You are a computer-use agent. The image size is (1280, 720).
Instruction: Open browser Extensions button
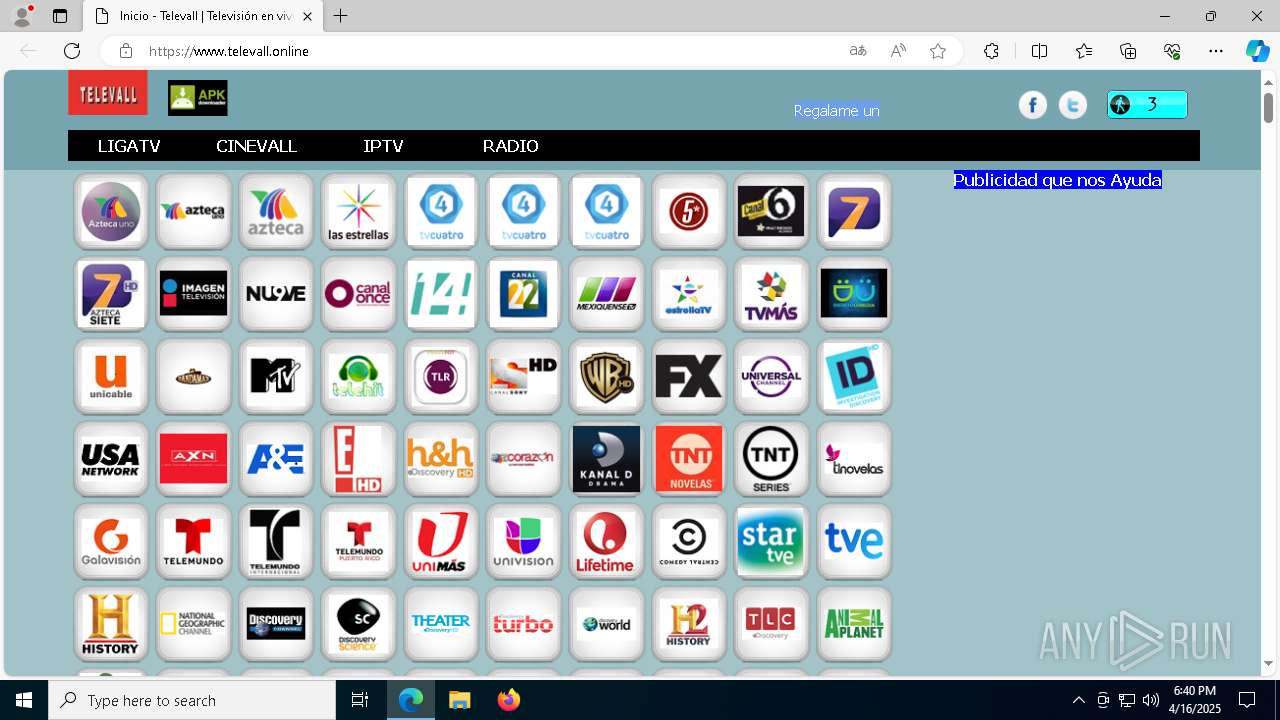point(991,51)
